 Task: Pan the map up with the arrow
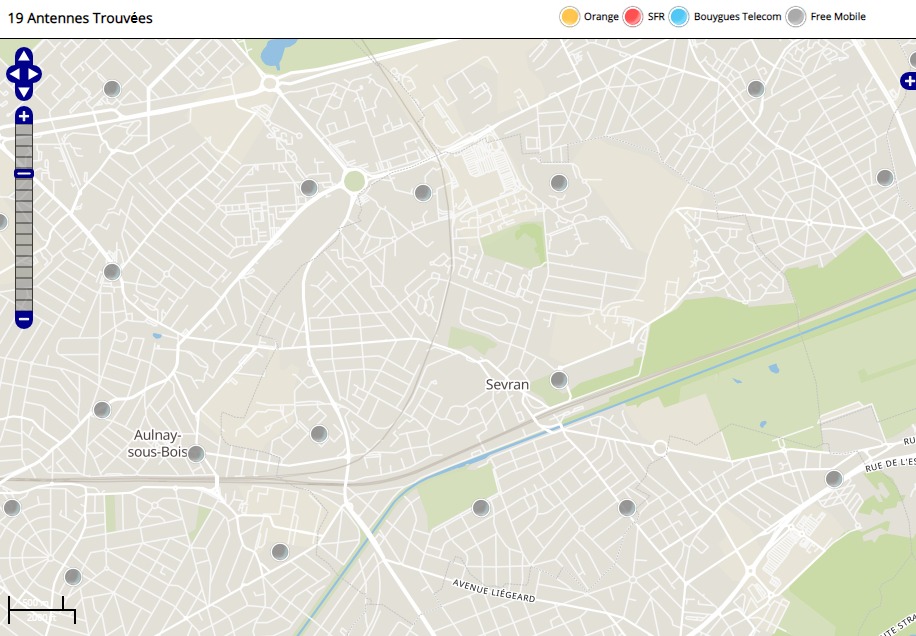pyautogui.click(x=24, y=56)
